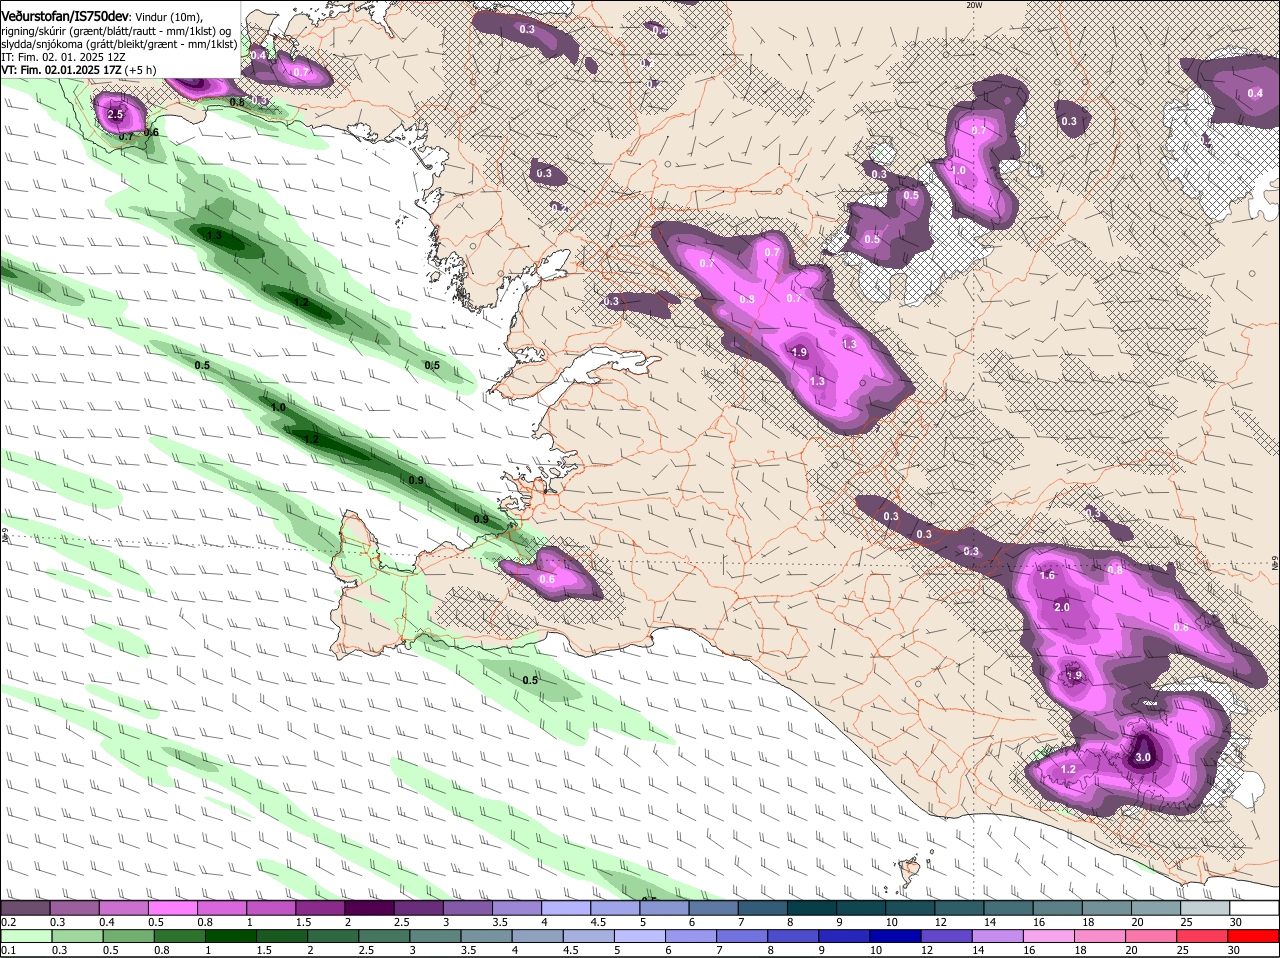Click the 1.6 snowfall value label

point(1047,575)
